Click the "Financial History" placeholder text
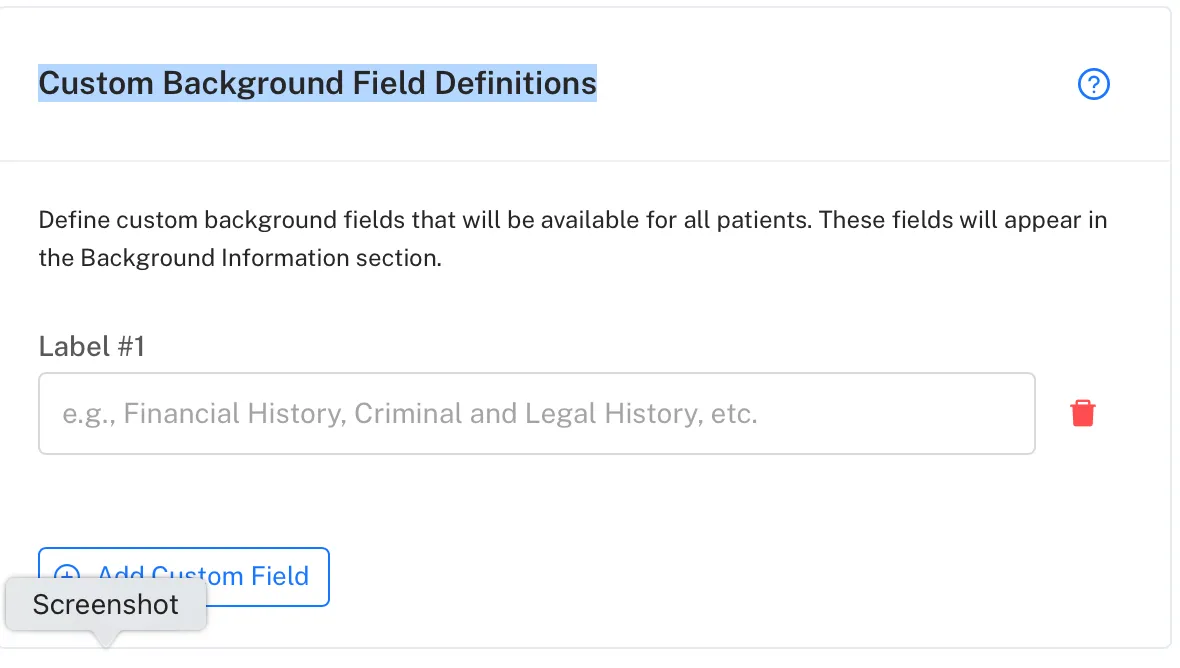The image size is (1180, 668). coord(233,414)
